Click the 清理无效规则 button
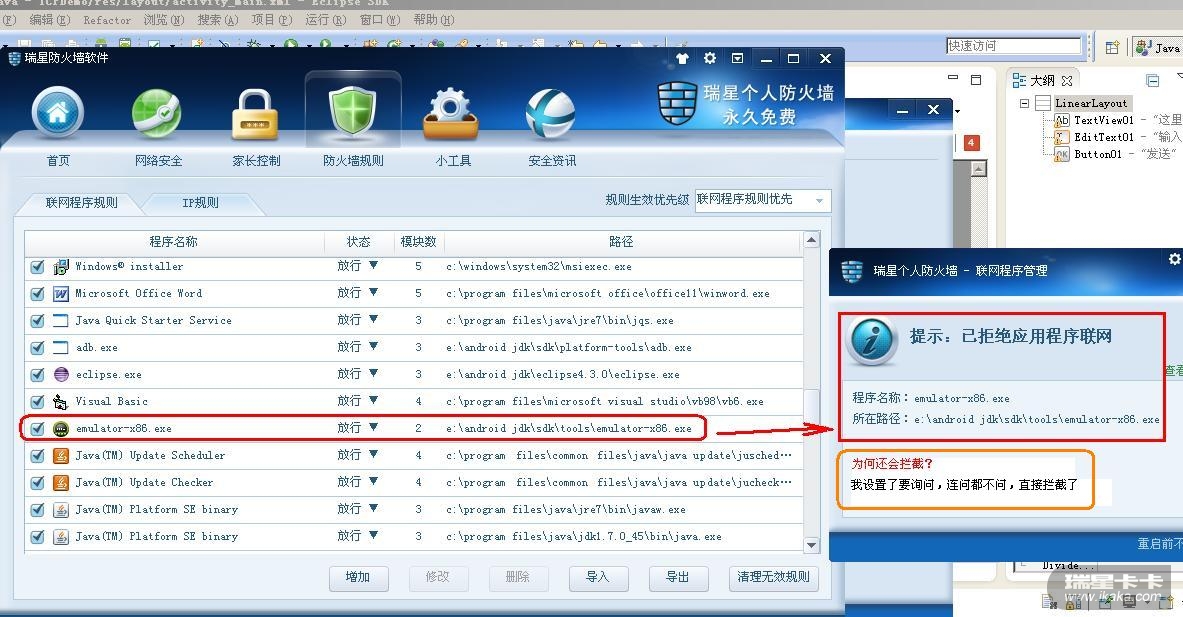This screenshot has width=1183, height=617. coord(773,578)
